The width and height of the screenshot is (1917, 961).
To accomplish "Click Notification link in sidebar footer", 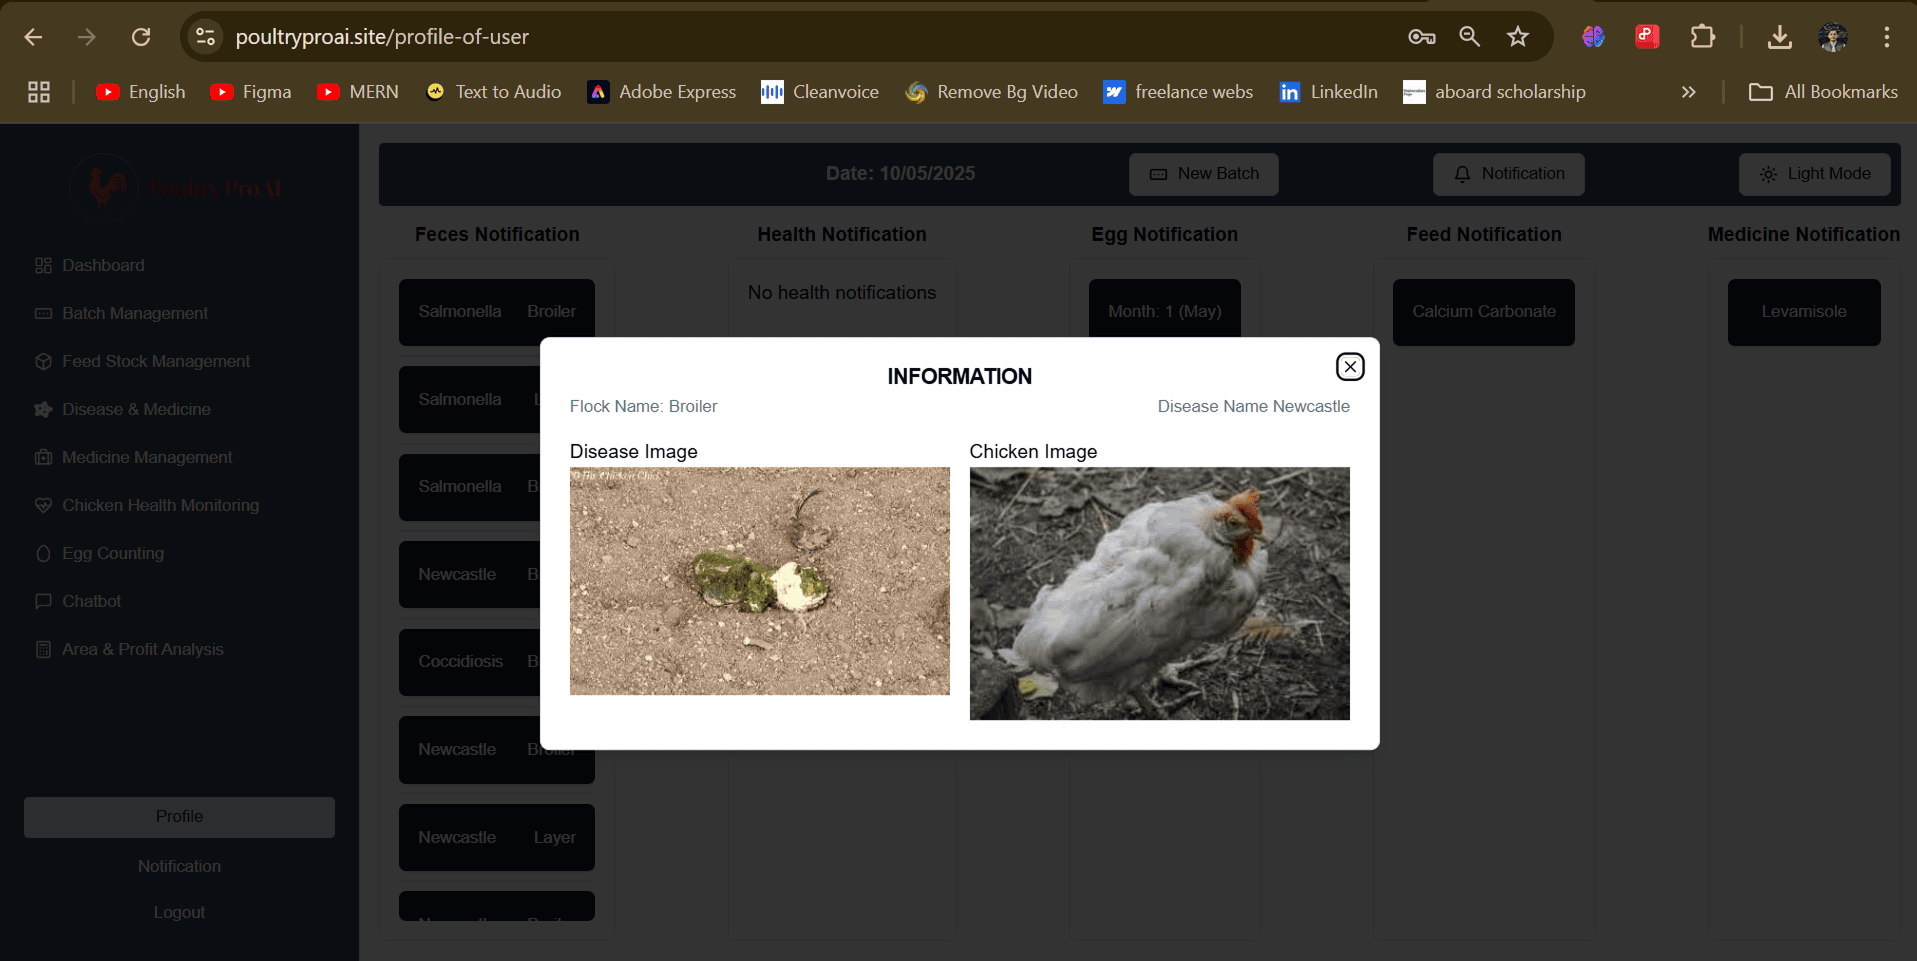I will pos(179,866).
